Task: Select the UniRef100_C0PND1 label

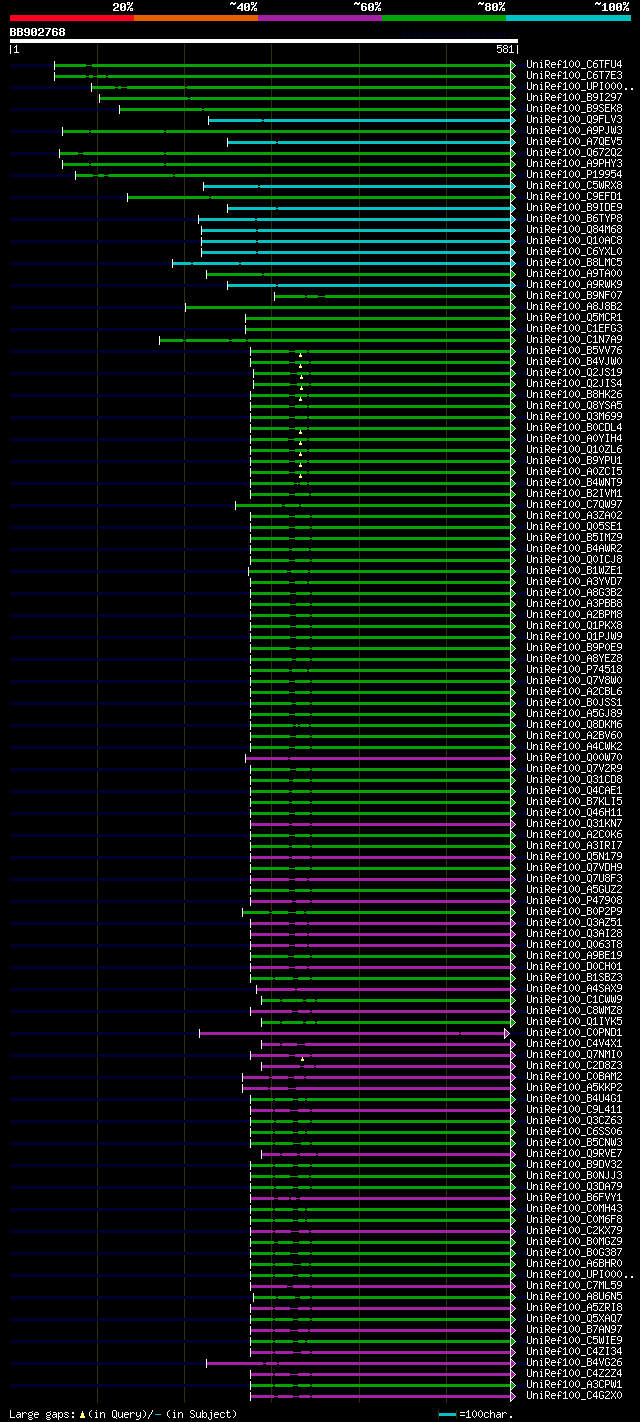Action: [575, 1033]
